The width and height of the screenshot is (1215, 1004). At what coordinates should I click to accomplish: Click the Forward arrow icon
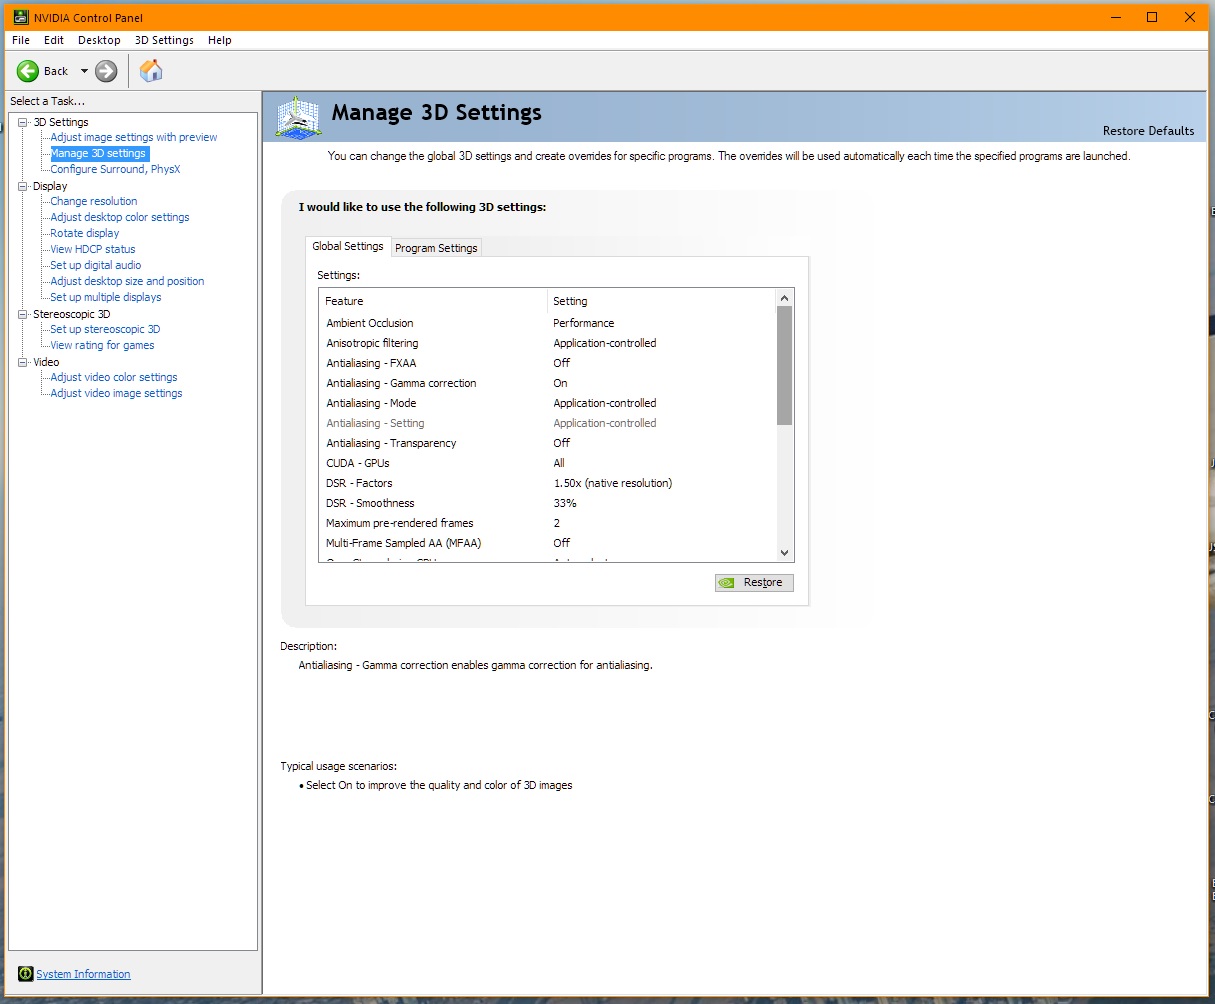pyautogui.click(x=106, y=71)
